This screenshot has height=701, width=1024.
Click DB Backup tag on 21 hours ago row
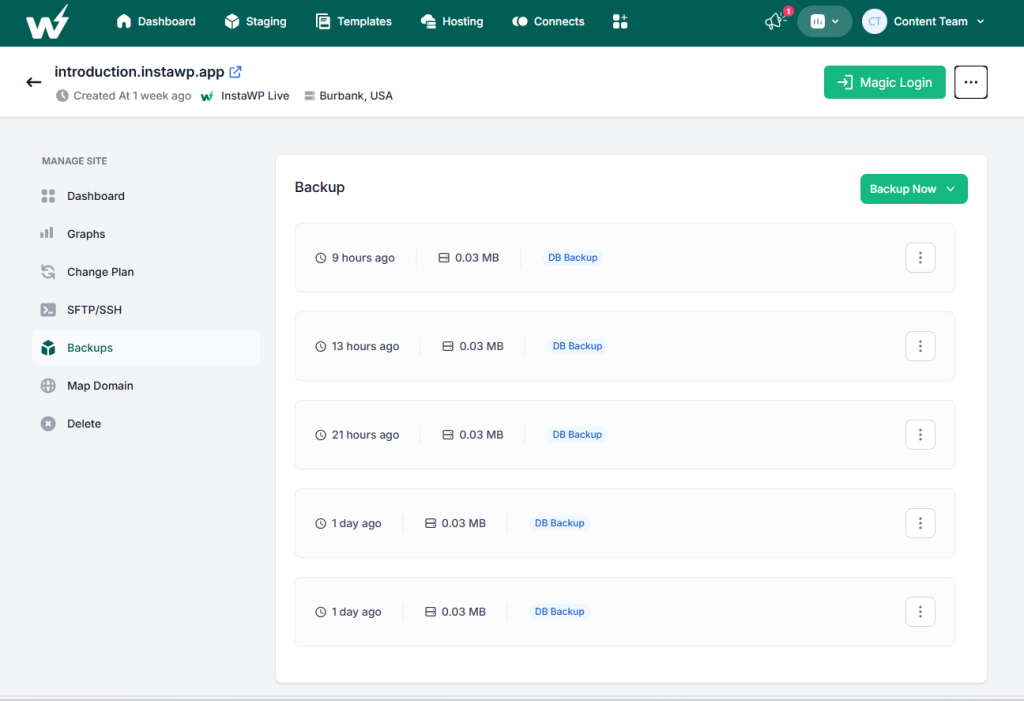point(577,434)
